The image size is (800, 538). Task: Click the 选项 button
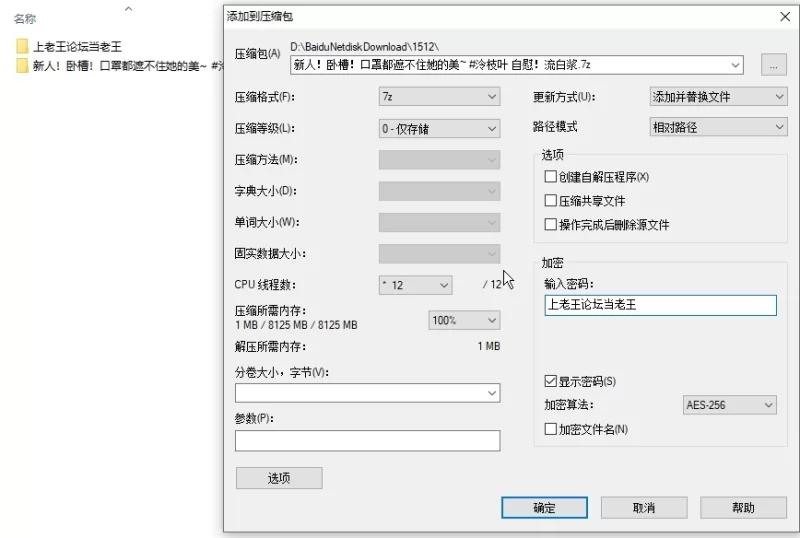point(279,478)
